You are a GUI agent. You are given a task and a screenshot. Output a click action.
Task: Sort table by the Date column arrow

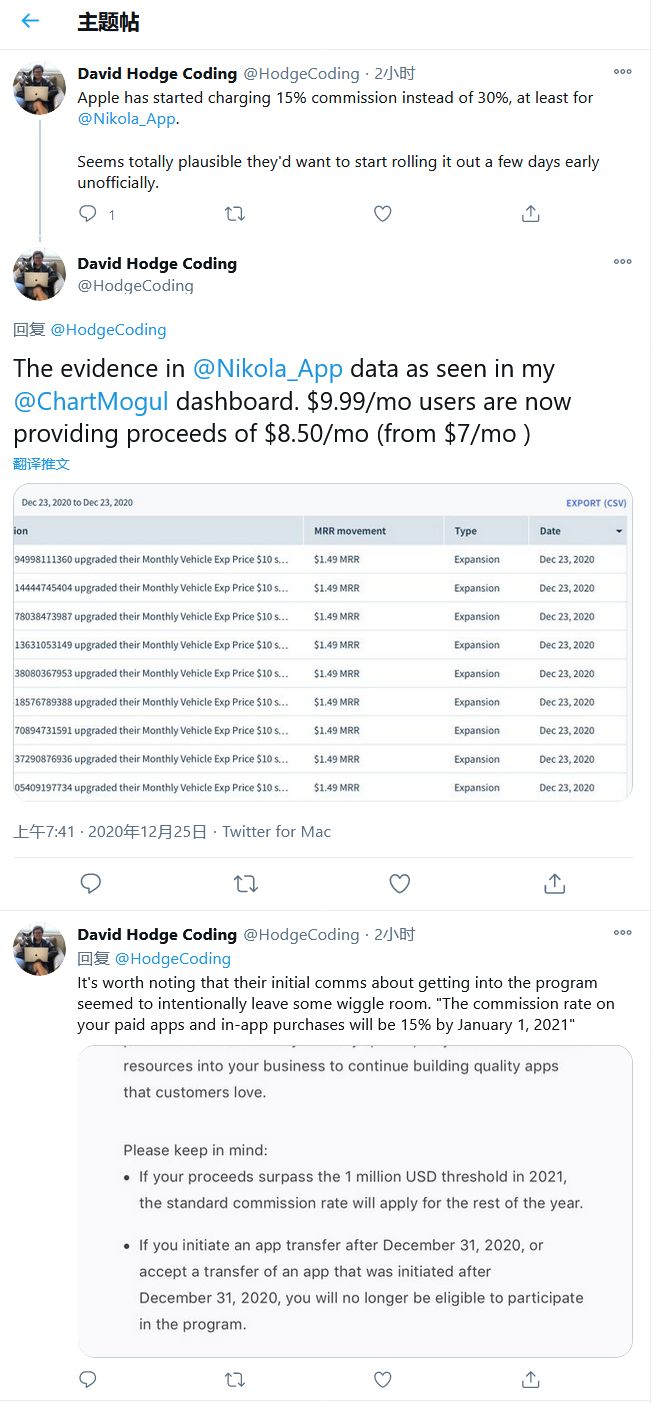pyautogui.click(x=619, y=531)
